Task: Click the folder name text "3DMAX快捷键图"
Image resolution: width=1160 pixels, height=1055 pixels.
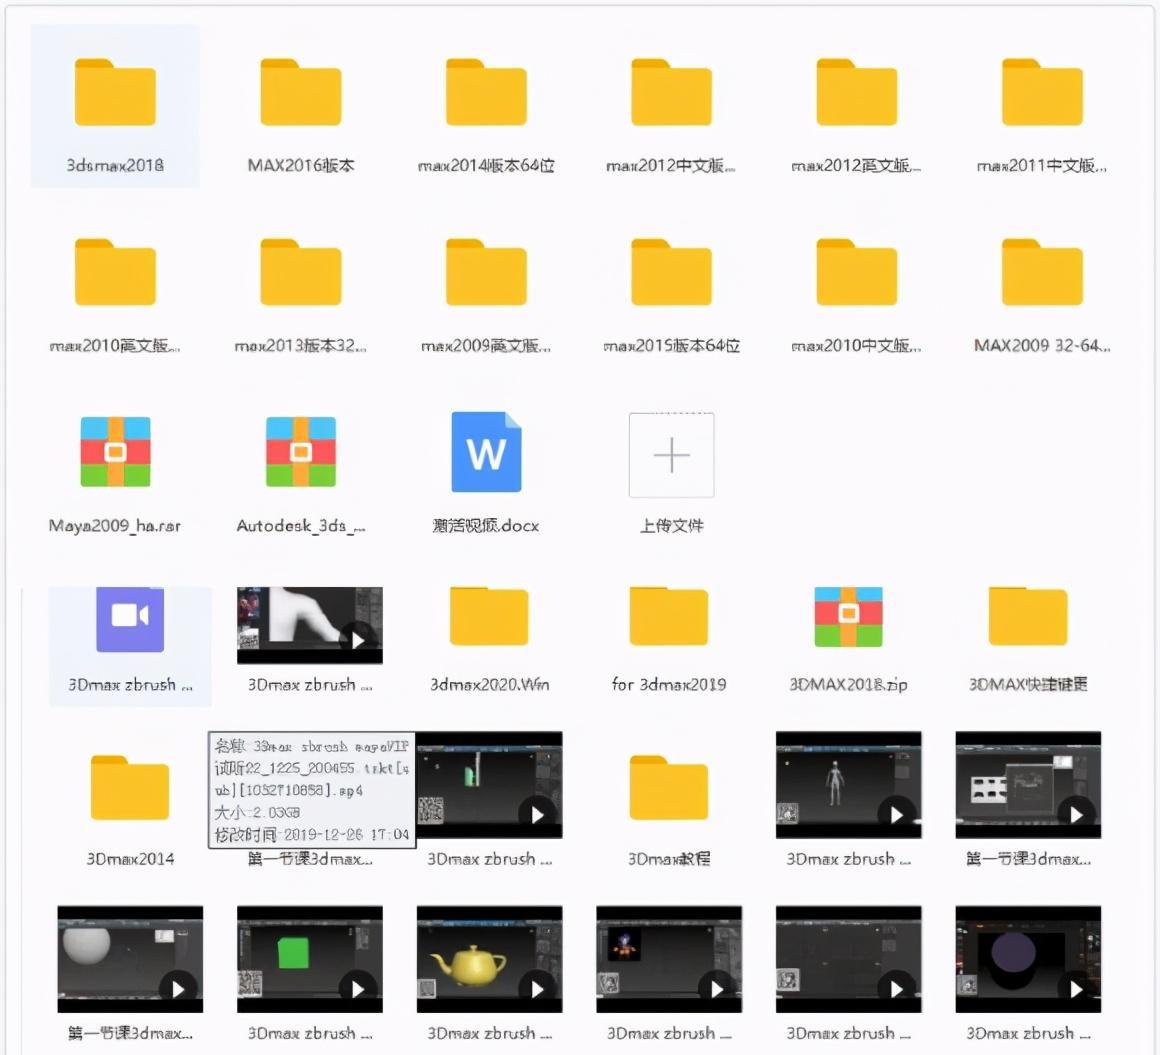Action: pos(1028,684)
